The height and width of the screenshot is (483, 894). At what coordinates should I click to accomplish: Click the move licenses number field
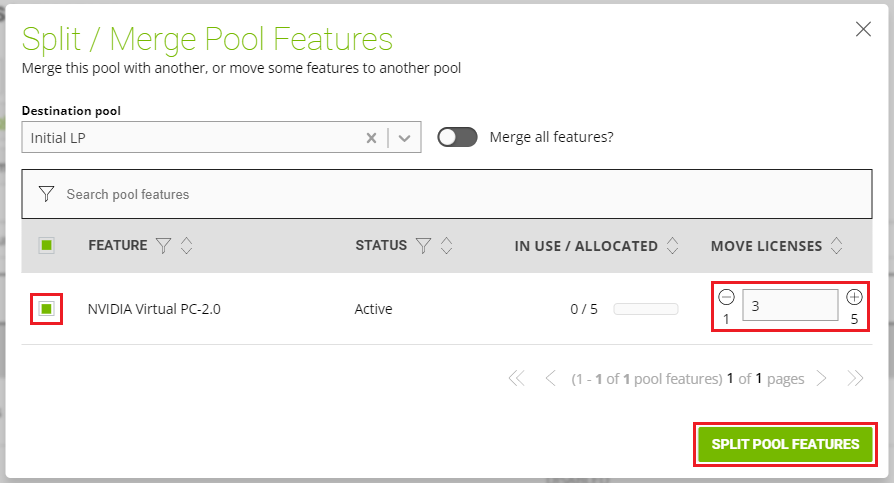click(x=790, y=306)
